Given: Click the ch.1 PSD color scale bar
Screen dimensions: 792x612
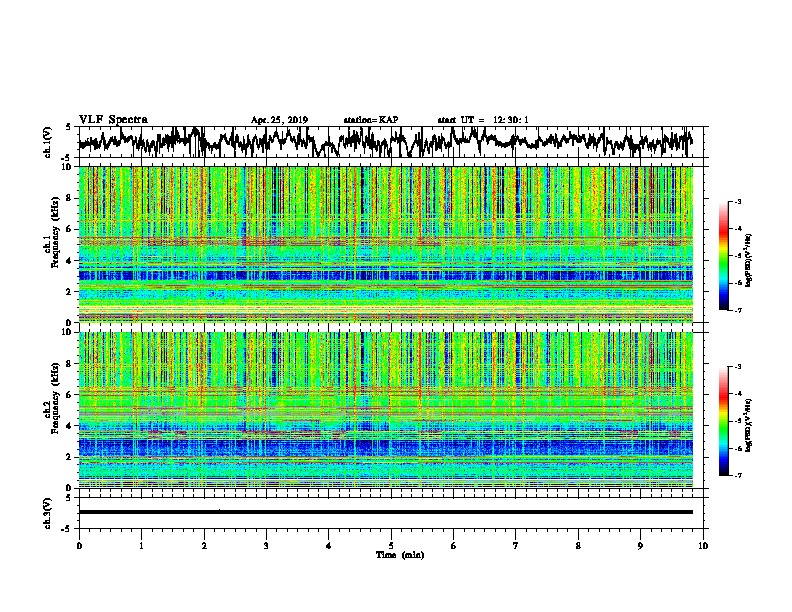Looking at the screenshot, I should pos(723,256).
